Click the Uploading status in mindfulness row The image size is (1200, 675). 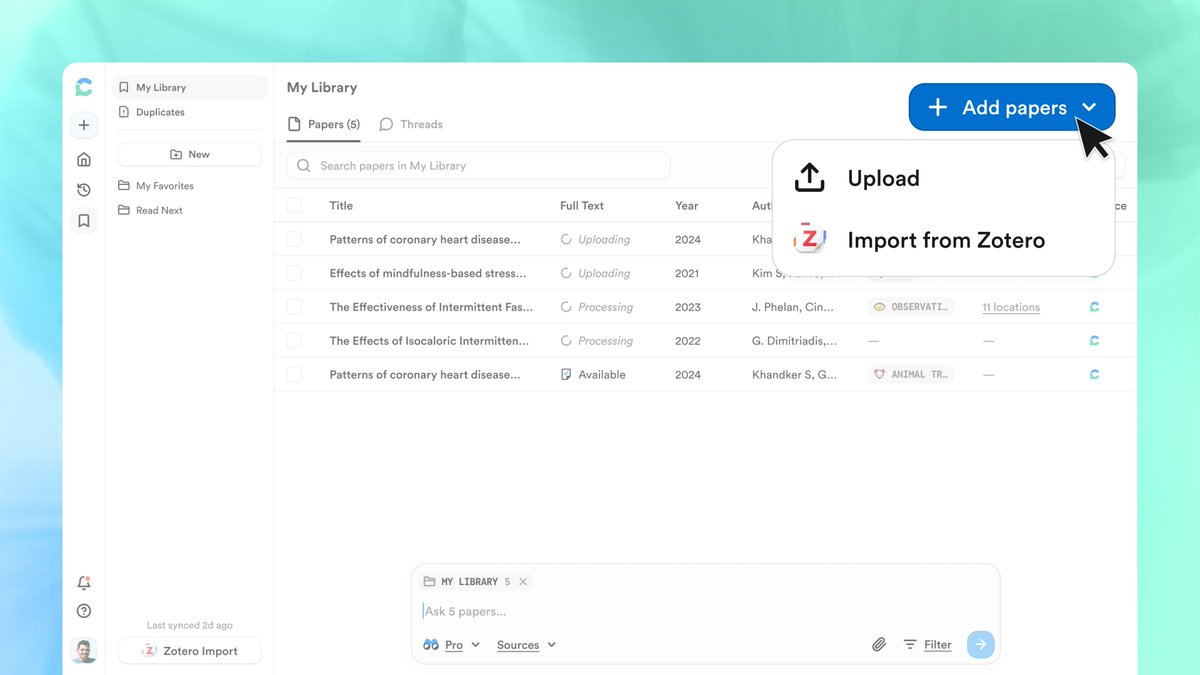coord(595,273)
